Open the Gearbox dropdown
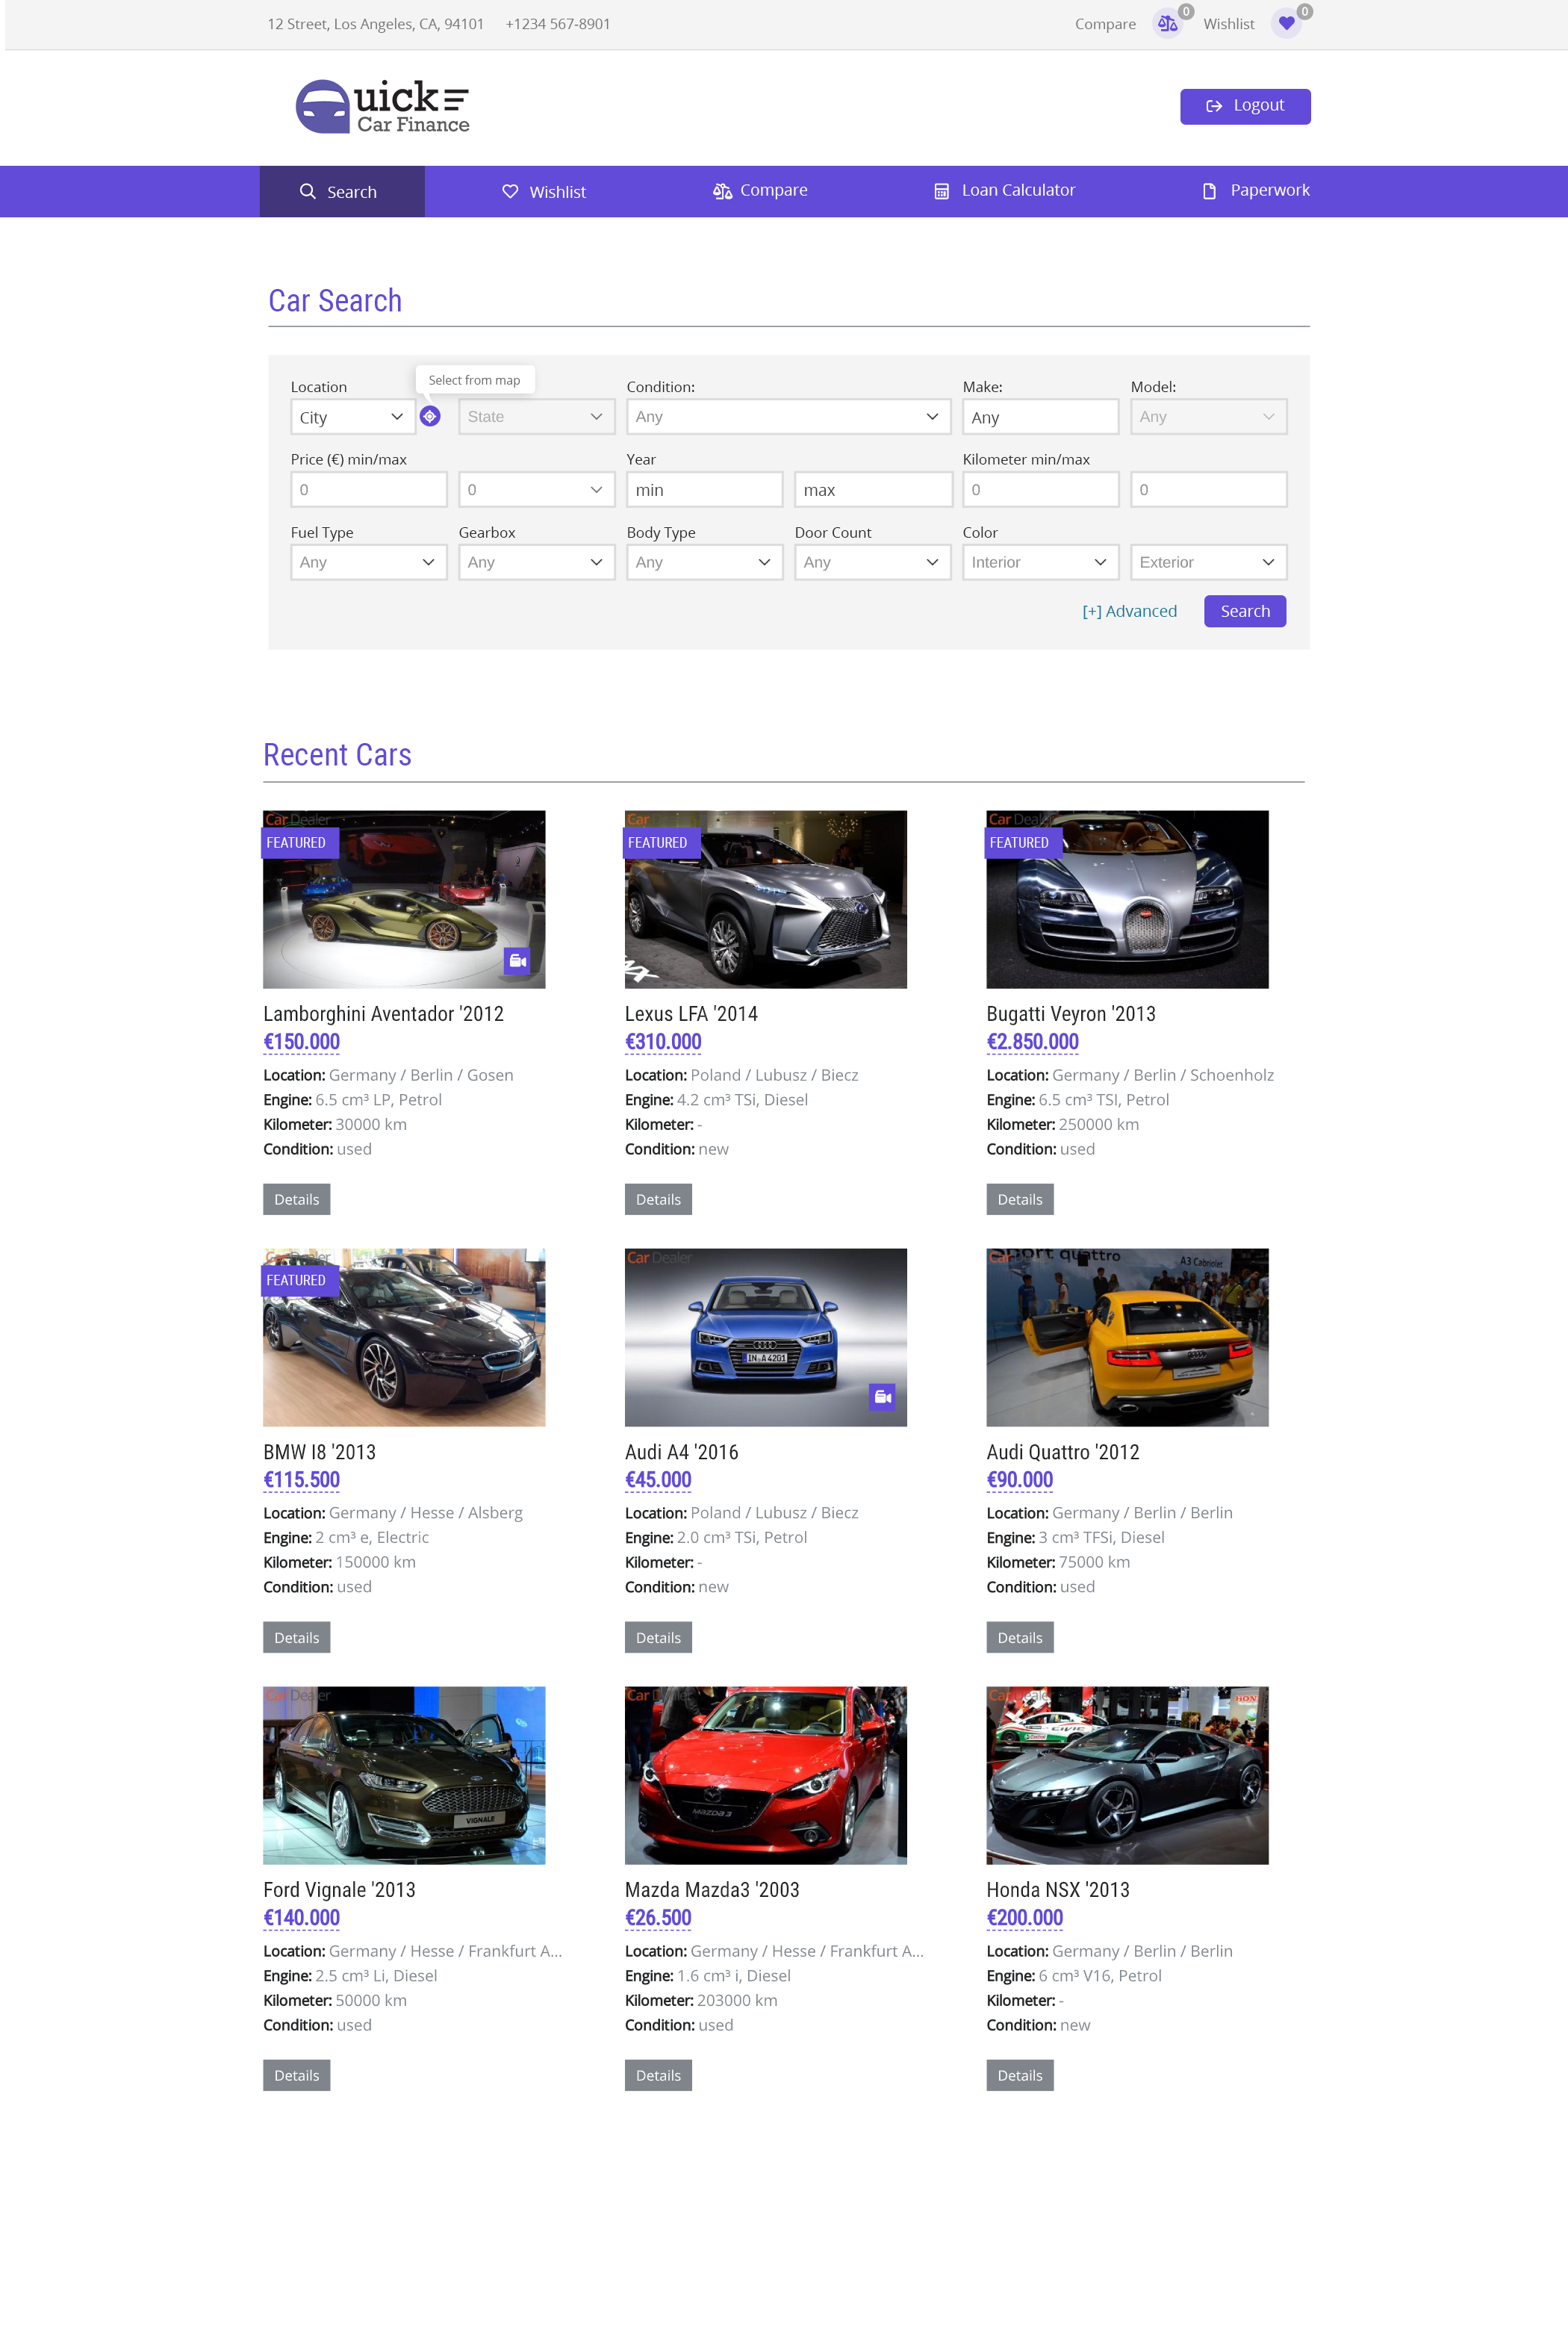 pos(537,562)
